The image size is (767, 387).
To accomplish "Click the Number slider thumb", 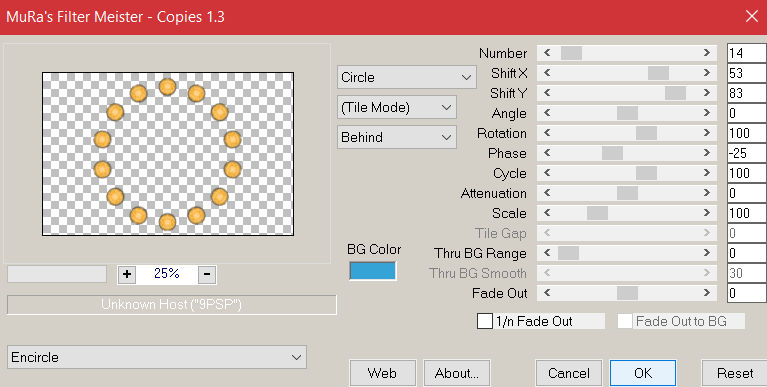I will click(x=571, y=53).
